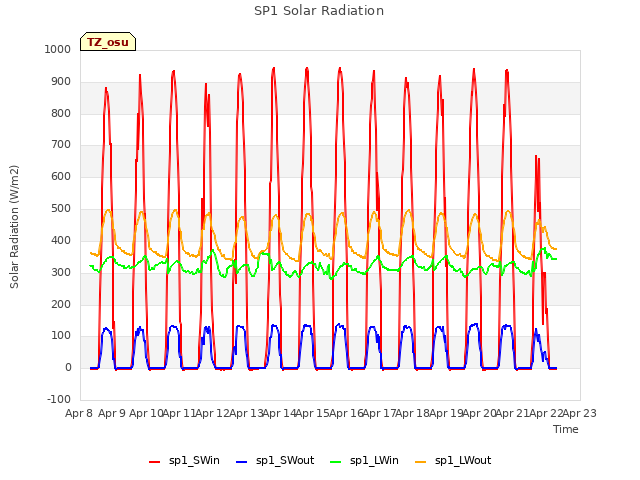The height and width of the screenshot is (480, 640).
Task: Click the Apr 17 x-axis tick label
Action: [379, 413]
